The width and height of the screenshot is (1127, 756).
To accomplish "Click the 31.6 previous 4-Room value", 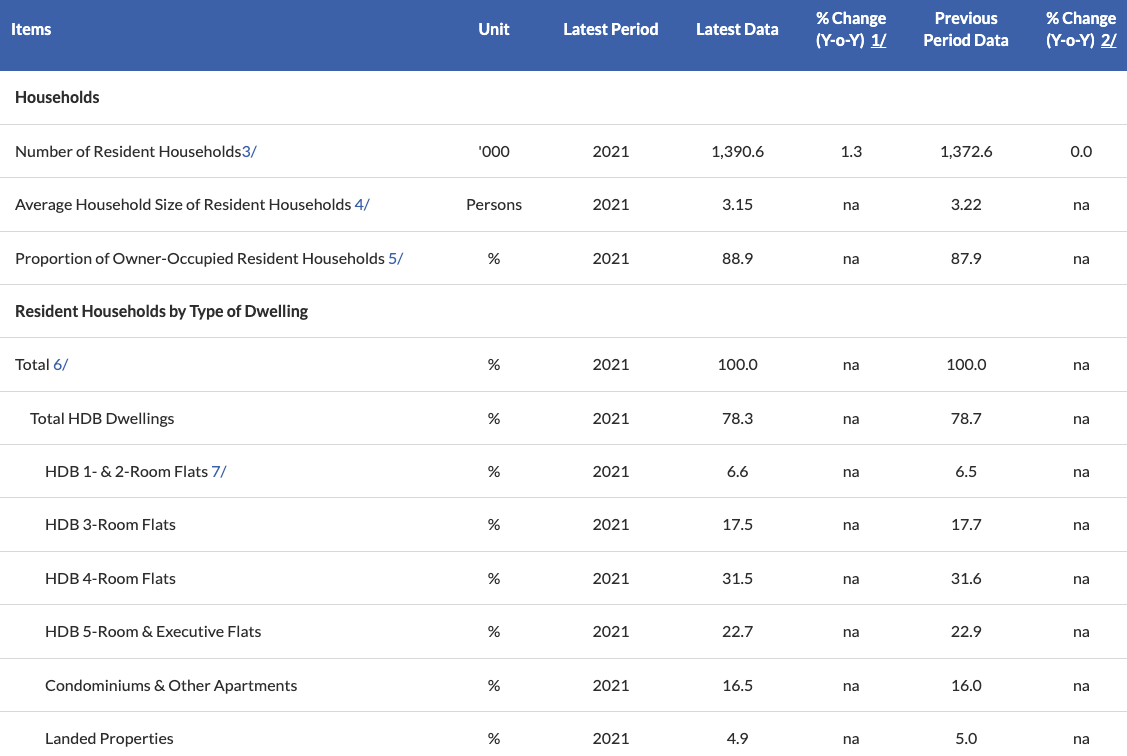I will pos(966,579).
